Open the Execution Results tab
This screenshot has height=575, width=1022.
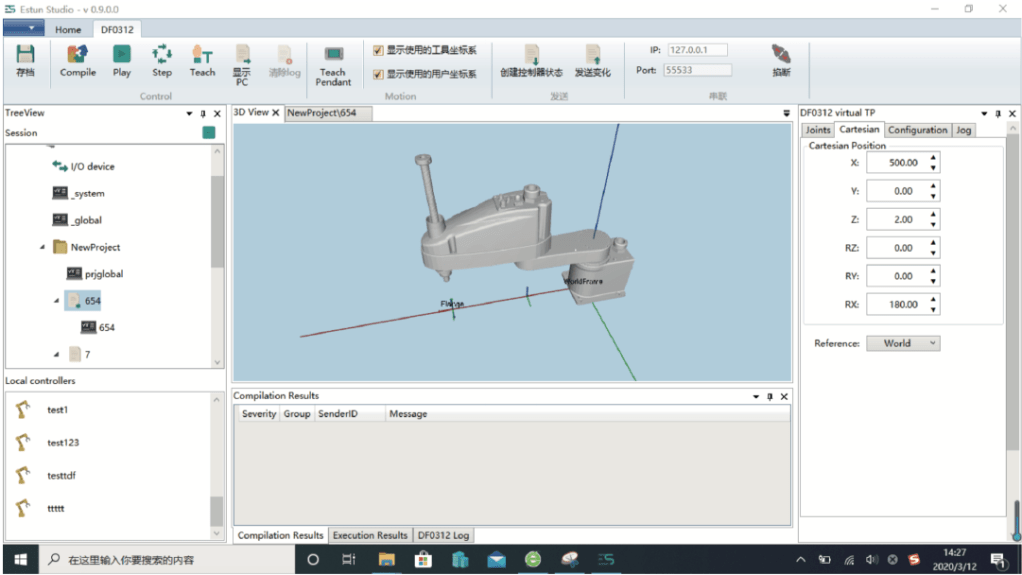tap(370, 535)
